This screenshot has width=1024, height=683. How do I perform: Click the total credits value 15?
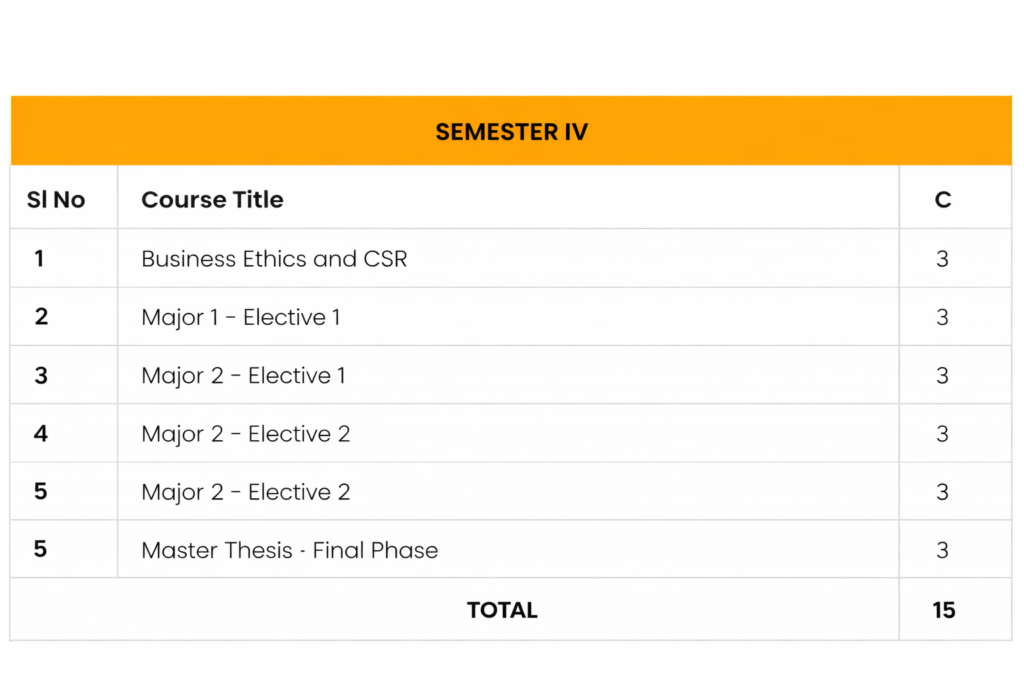click(943, 610)
